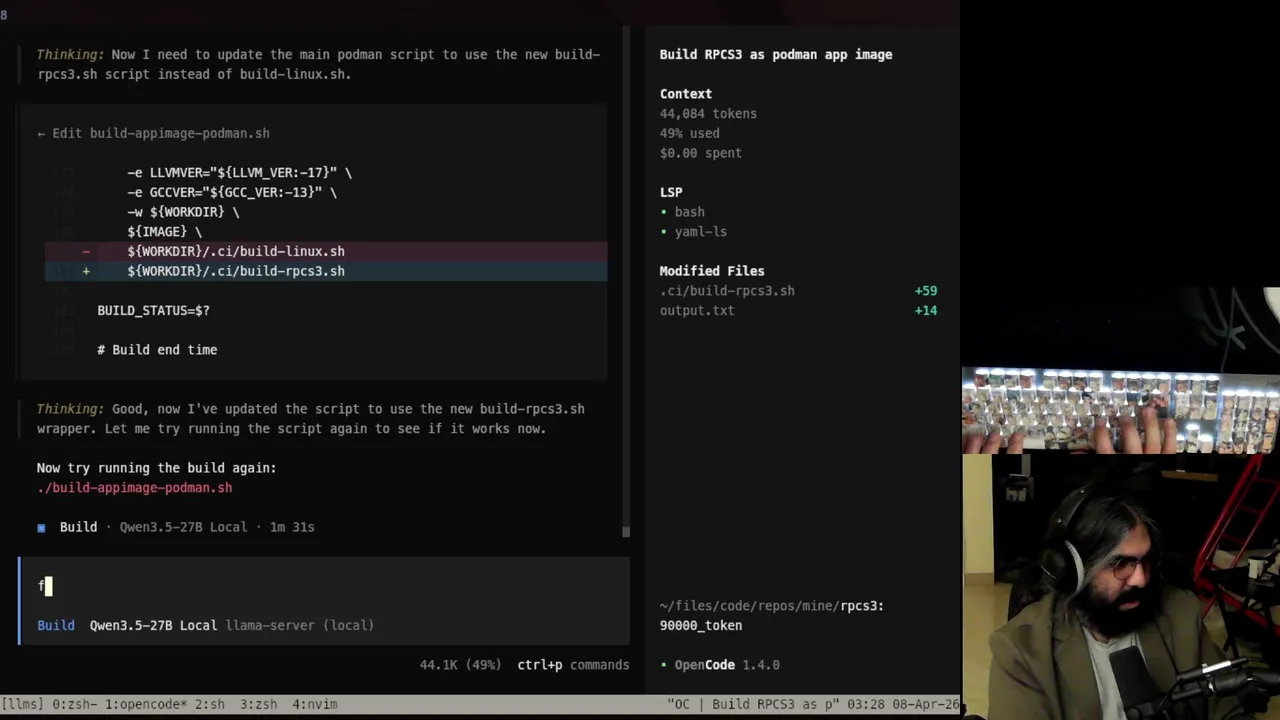Click green bullet beside yaml-ls
This screenshot has height=720, width=1280.
[x=663, y=232]
